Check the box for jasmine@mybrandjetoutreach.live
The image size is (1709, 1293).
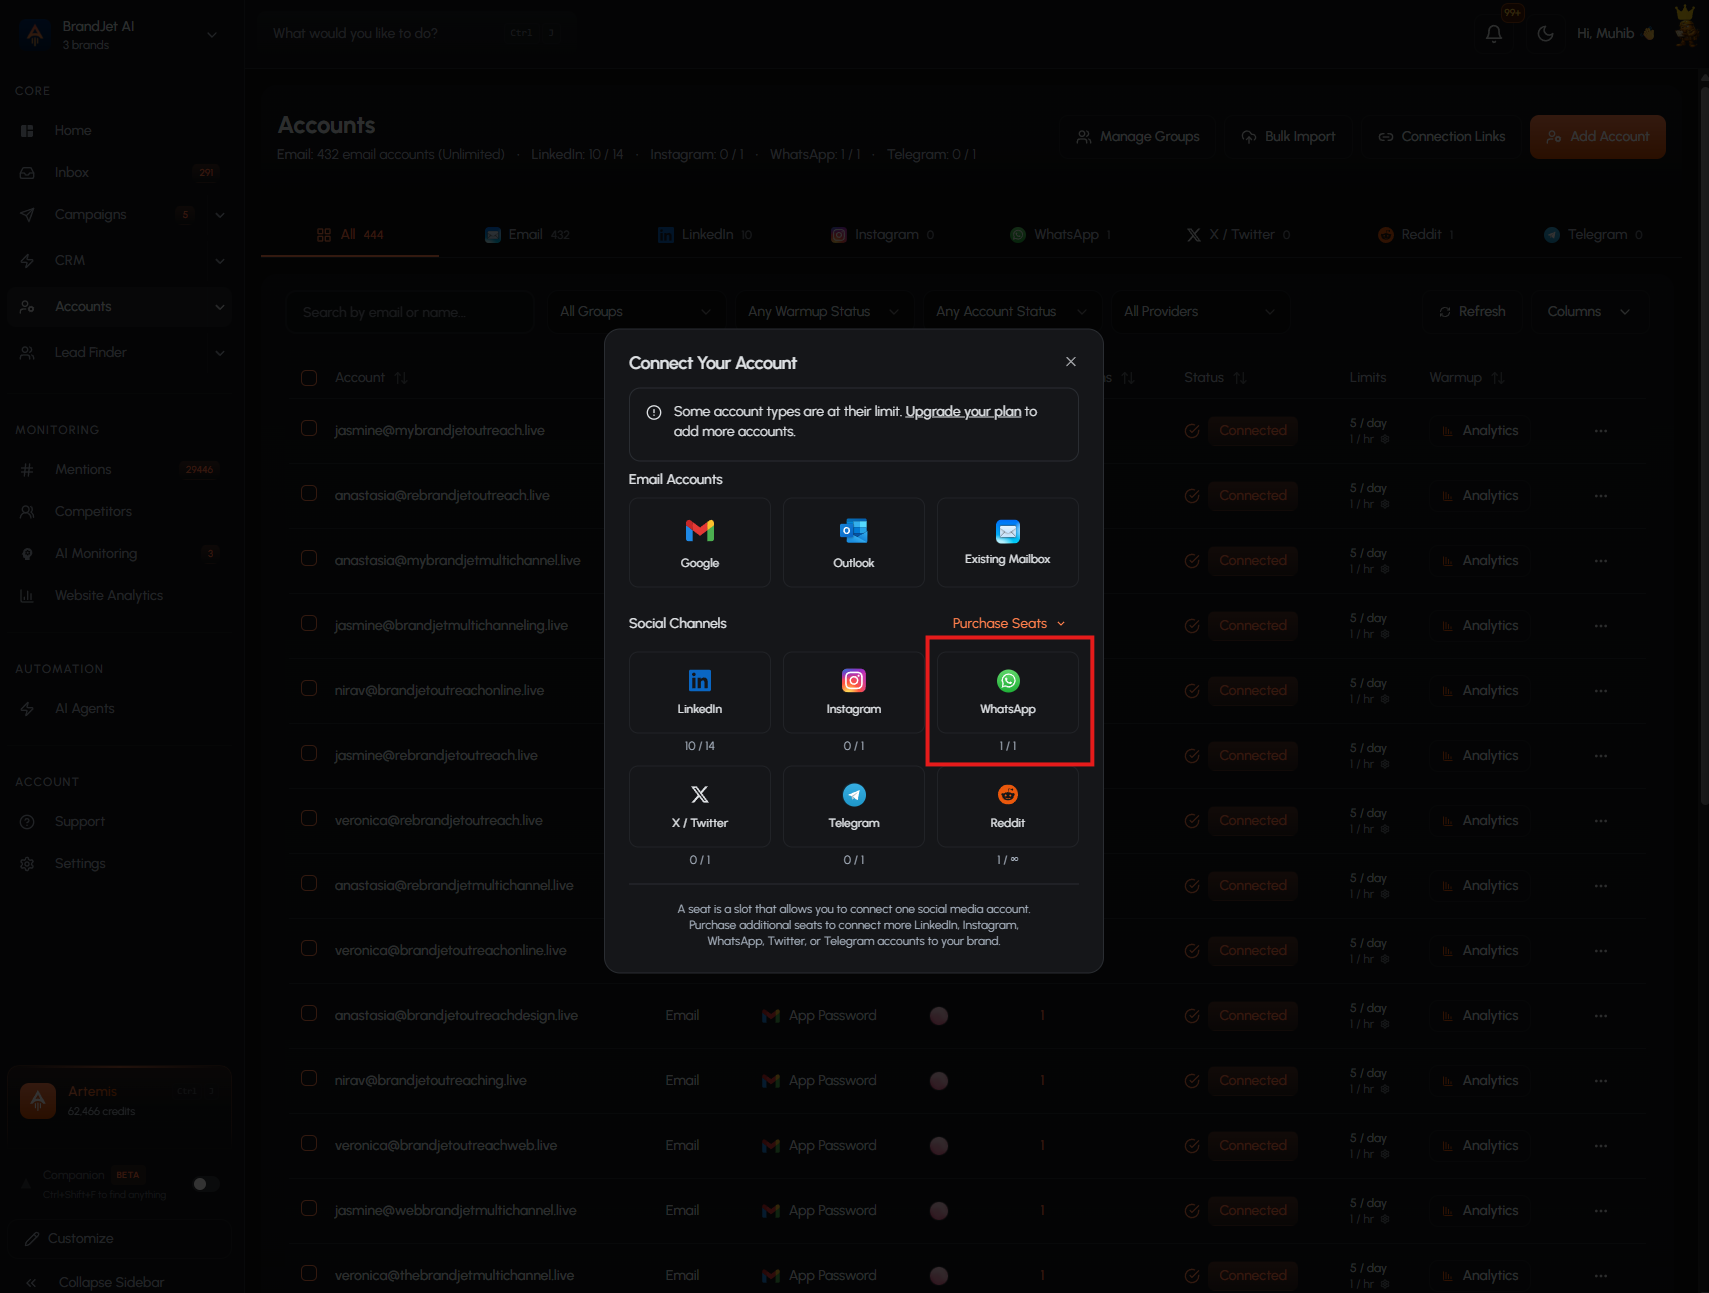(309, 429)
